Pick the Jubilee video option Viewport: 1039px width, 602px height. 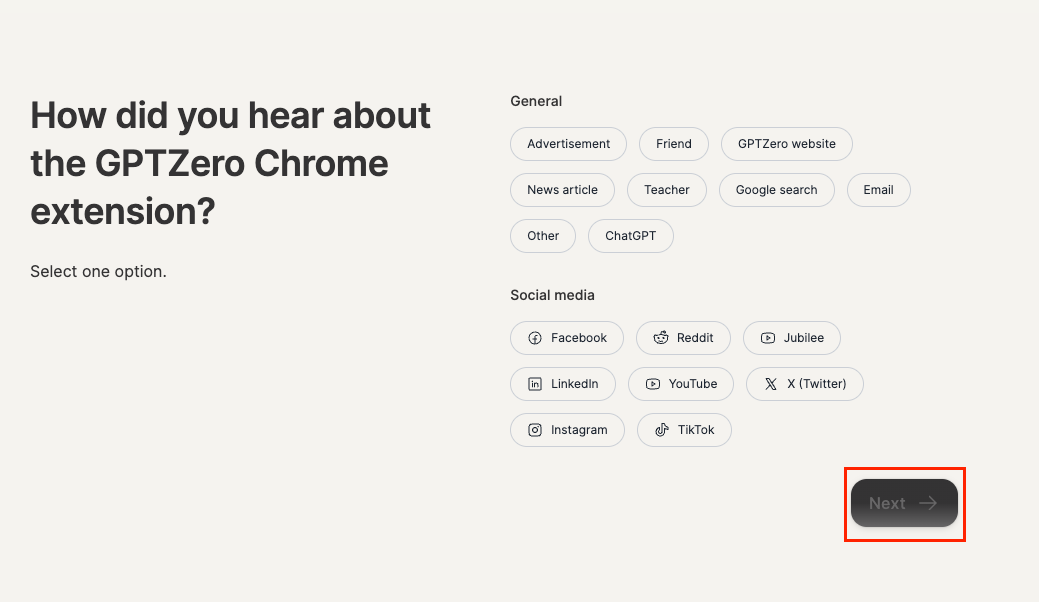(x=791, y=338)
